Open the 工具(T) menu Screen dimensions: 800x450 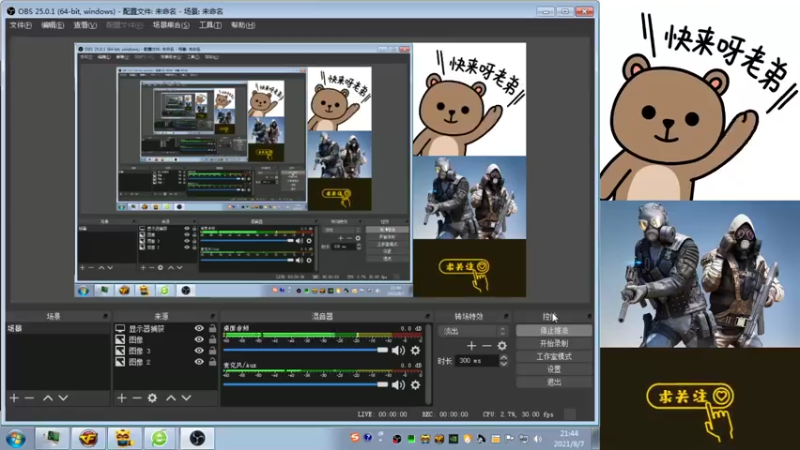pos(210,25)
